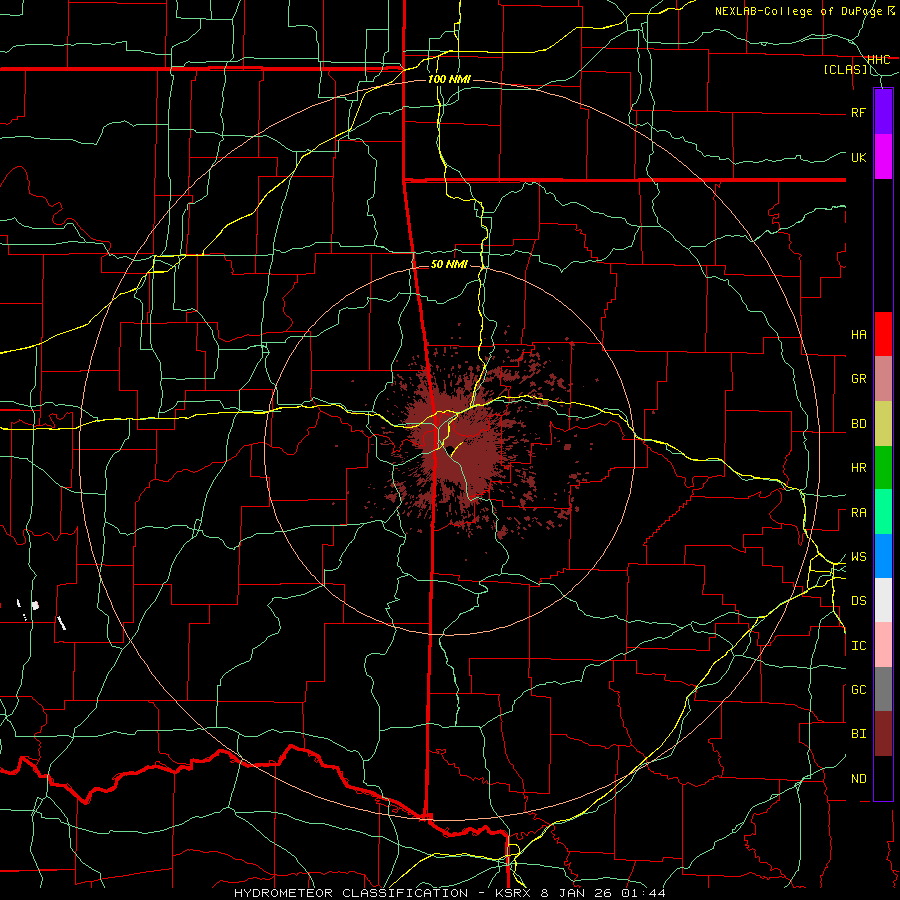
Task: Click the DS legend label
Action: point(858,601)
